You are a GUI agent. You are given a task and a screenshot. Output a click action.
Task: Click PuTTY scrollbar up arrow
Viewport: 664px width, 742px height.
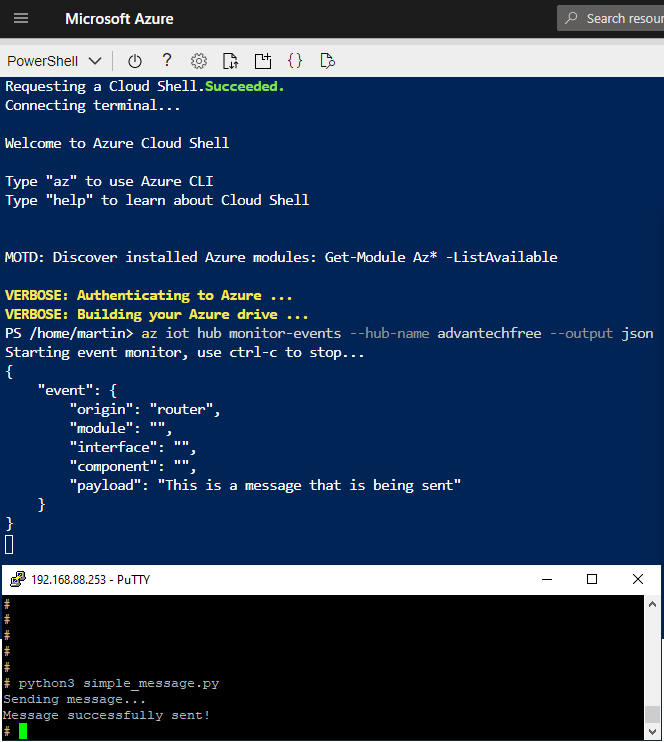coord(653,604)
